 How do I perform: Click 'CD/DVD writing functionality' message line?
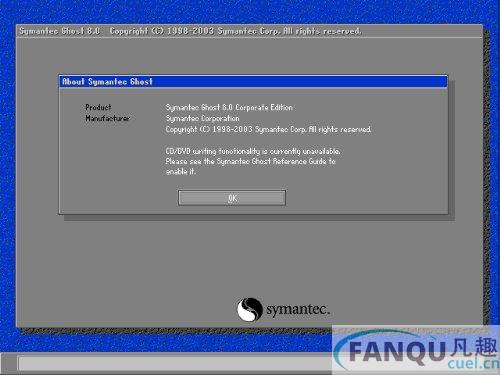(x=253, y=151)
